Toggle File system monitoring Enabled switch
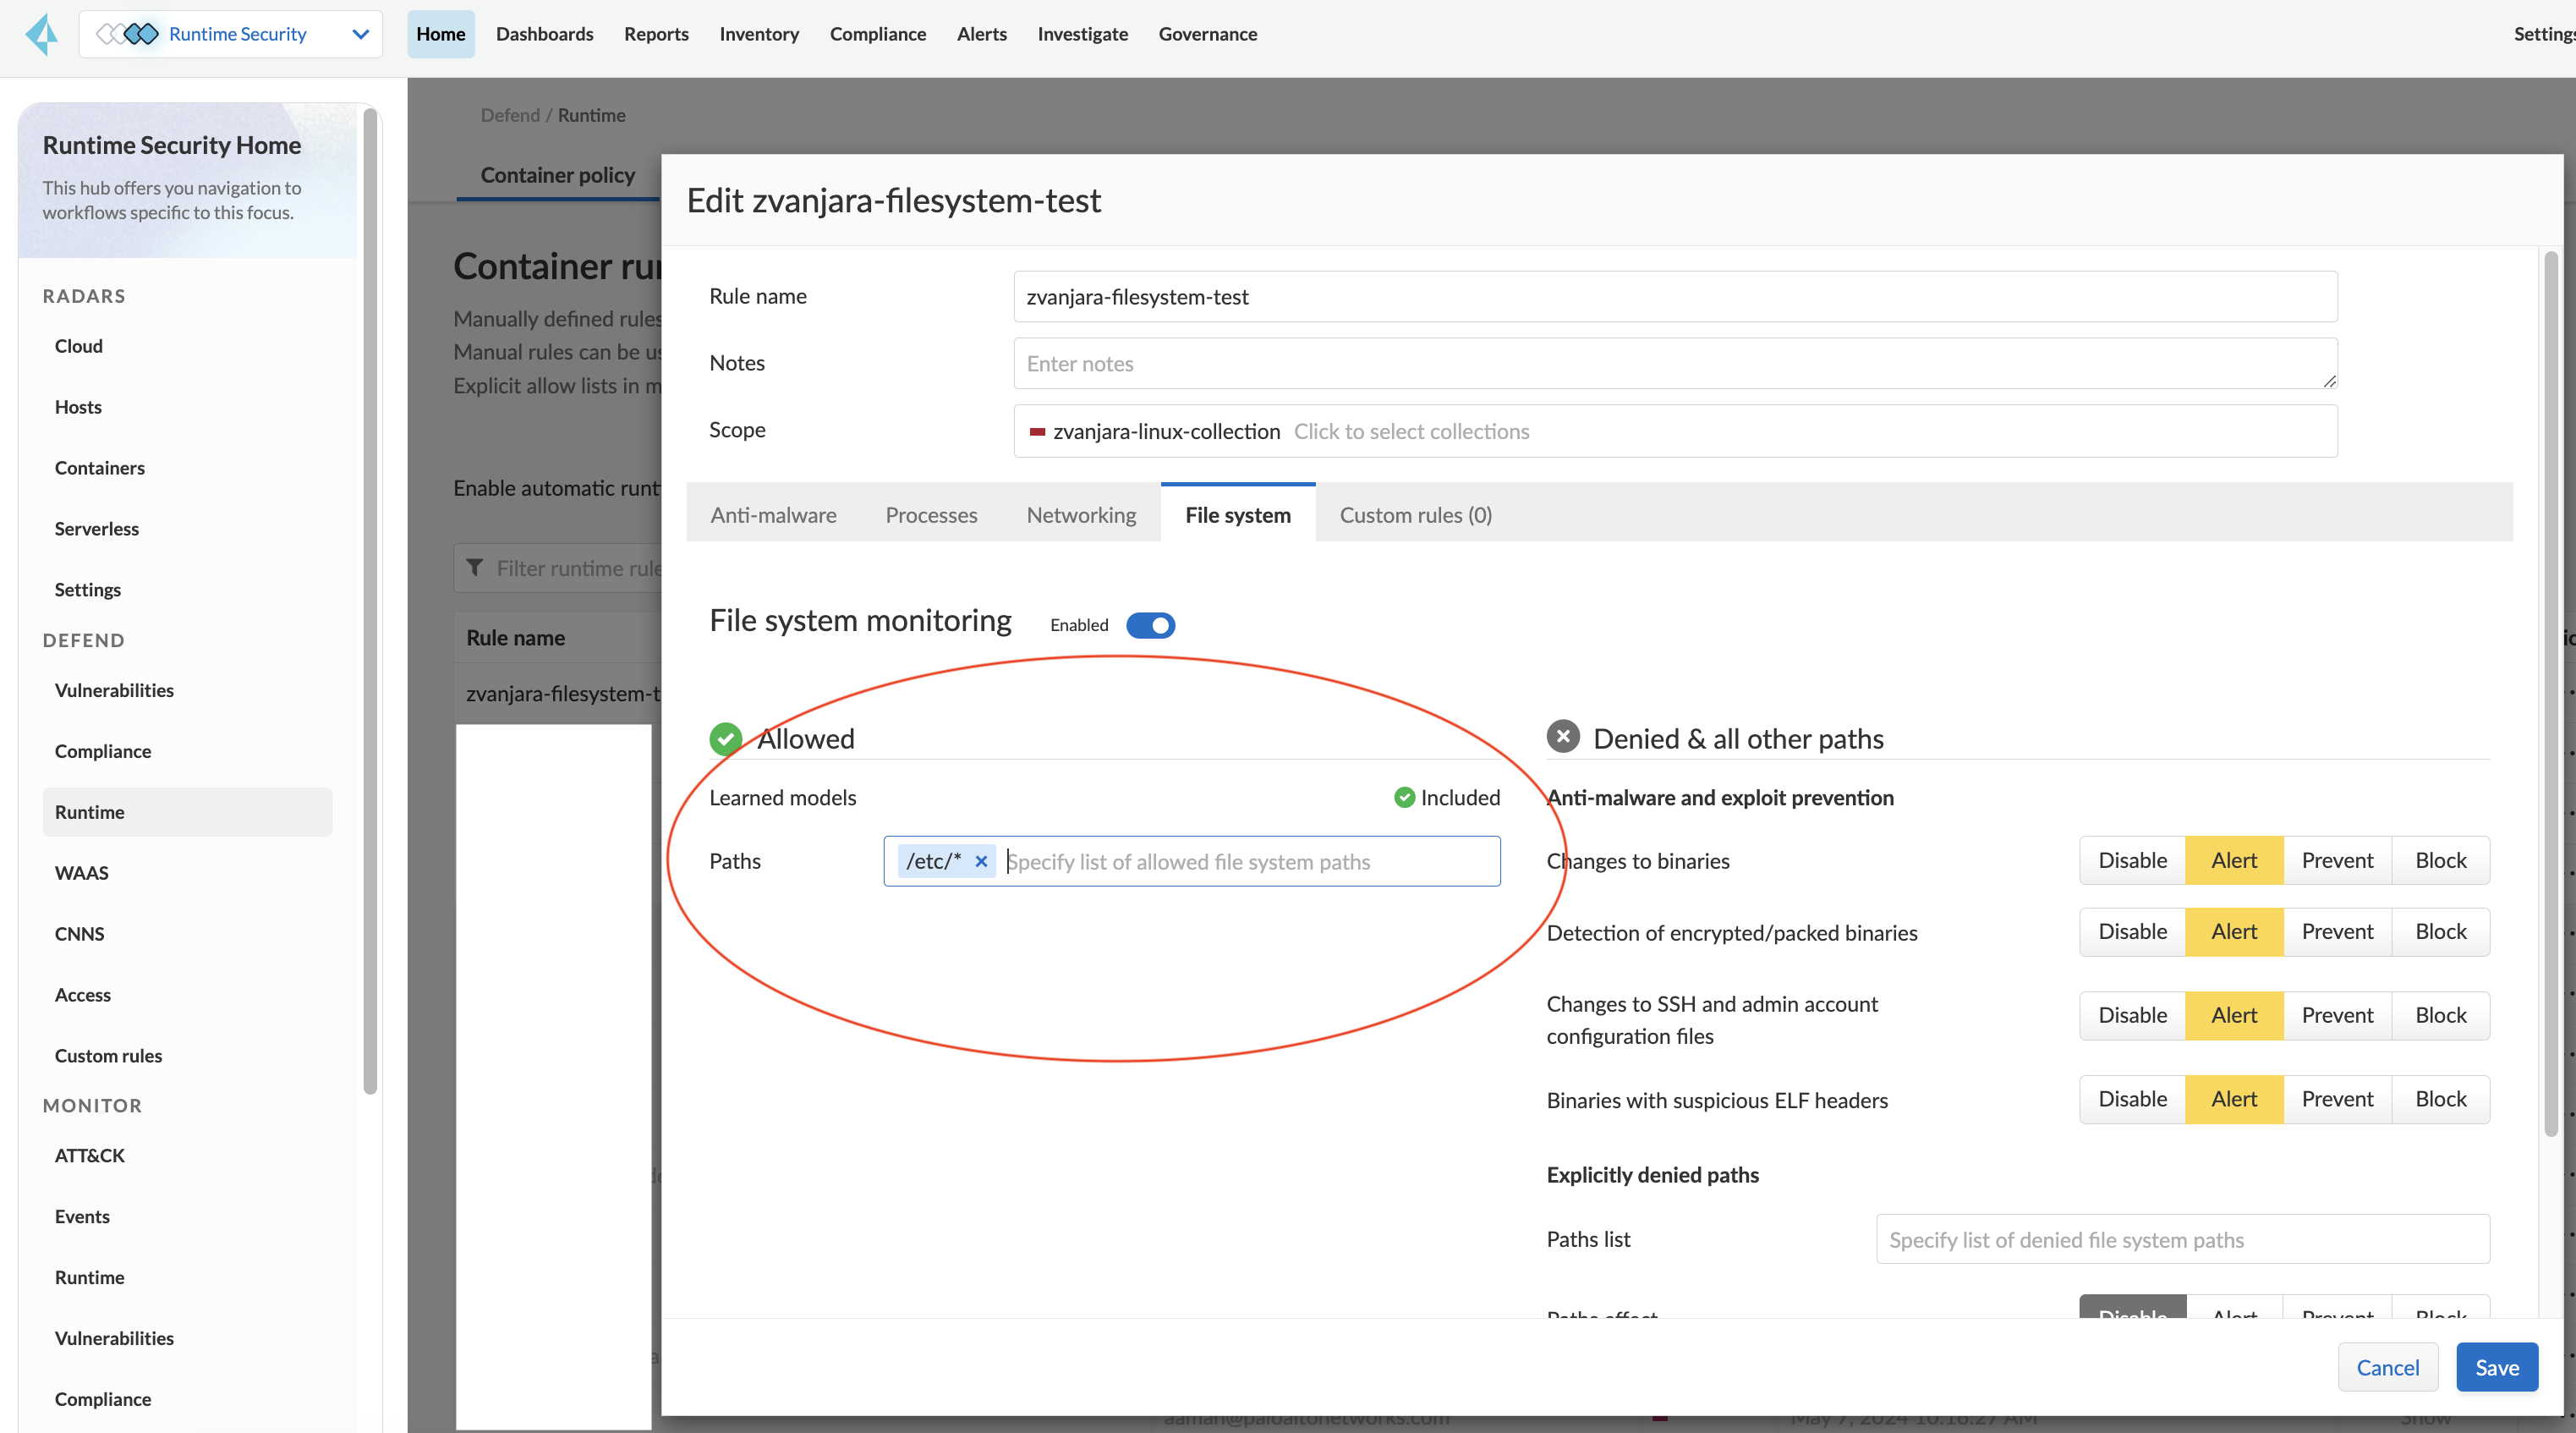This screenshot has width=2576, height=1433. pyautogui.click(x=1150, y=625)
